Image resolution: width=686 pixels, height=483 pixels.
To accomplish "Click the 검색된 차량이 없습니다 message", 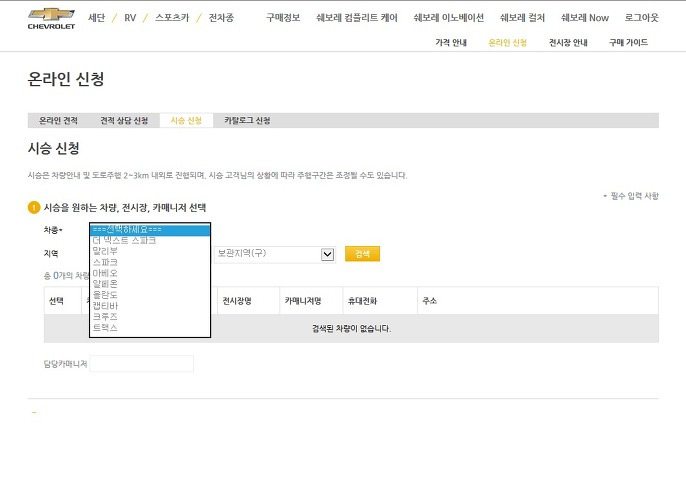I will tap(351, 329).
